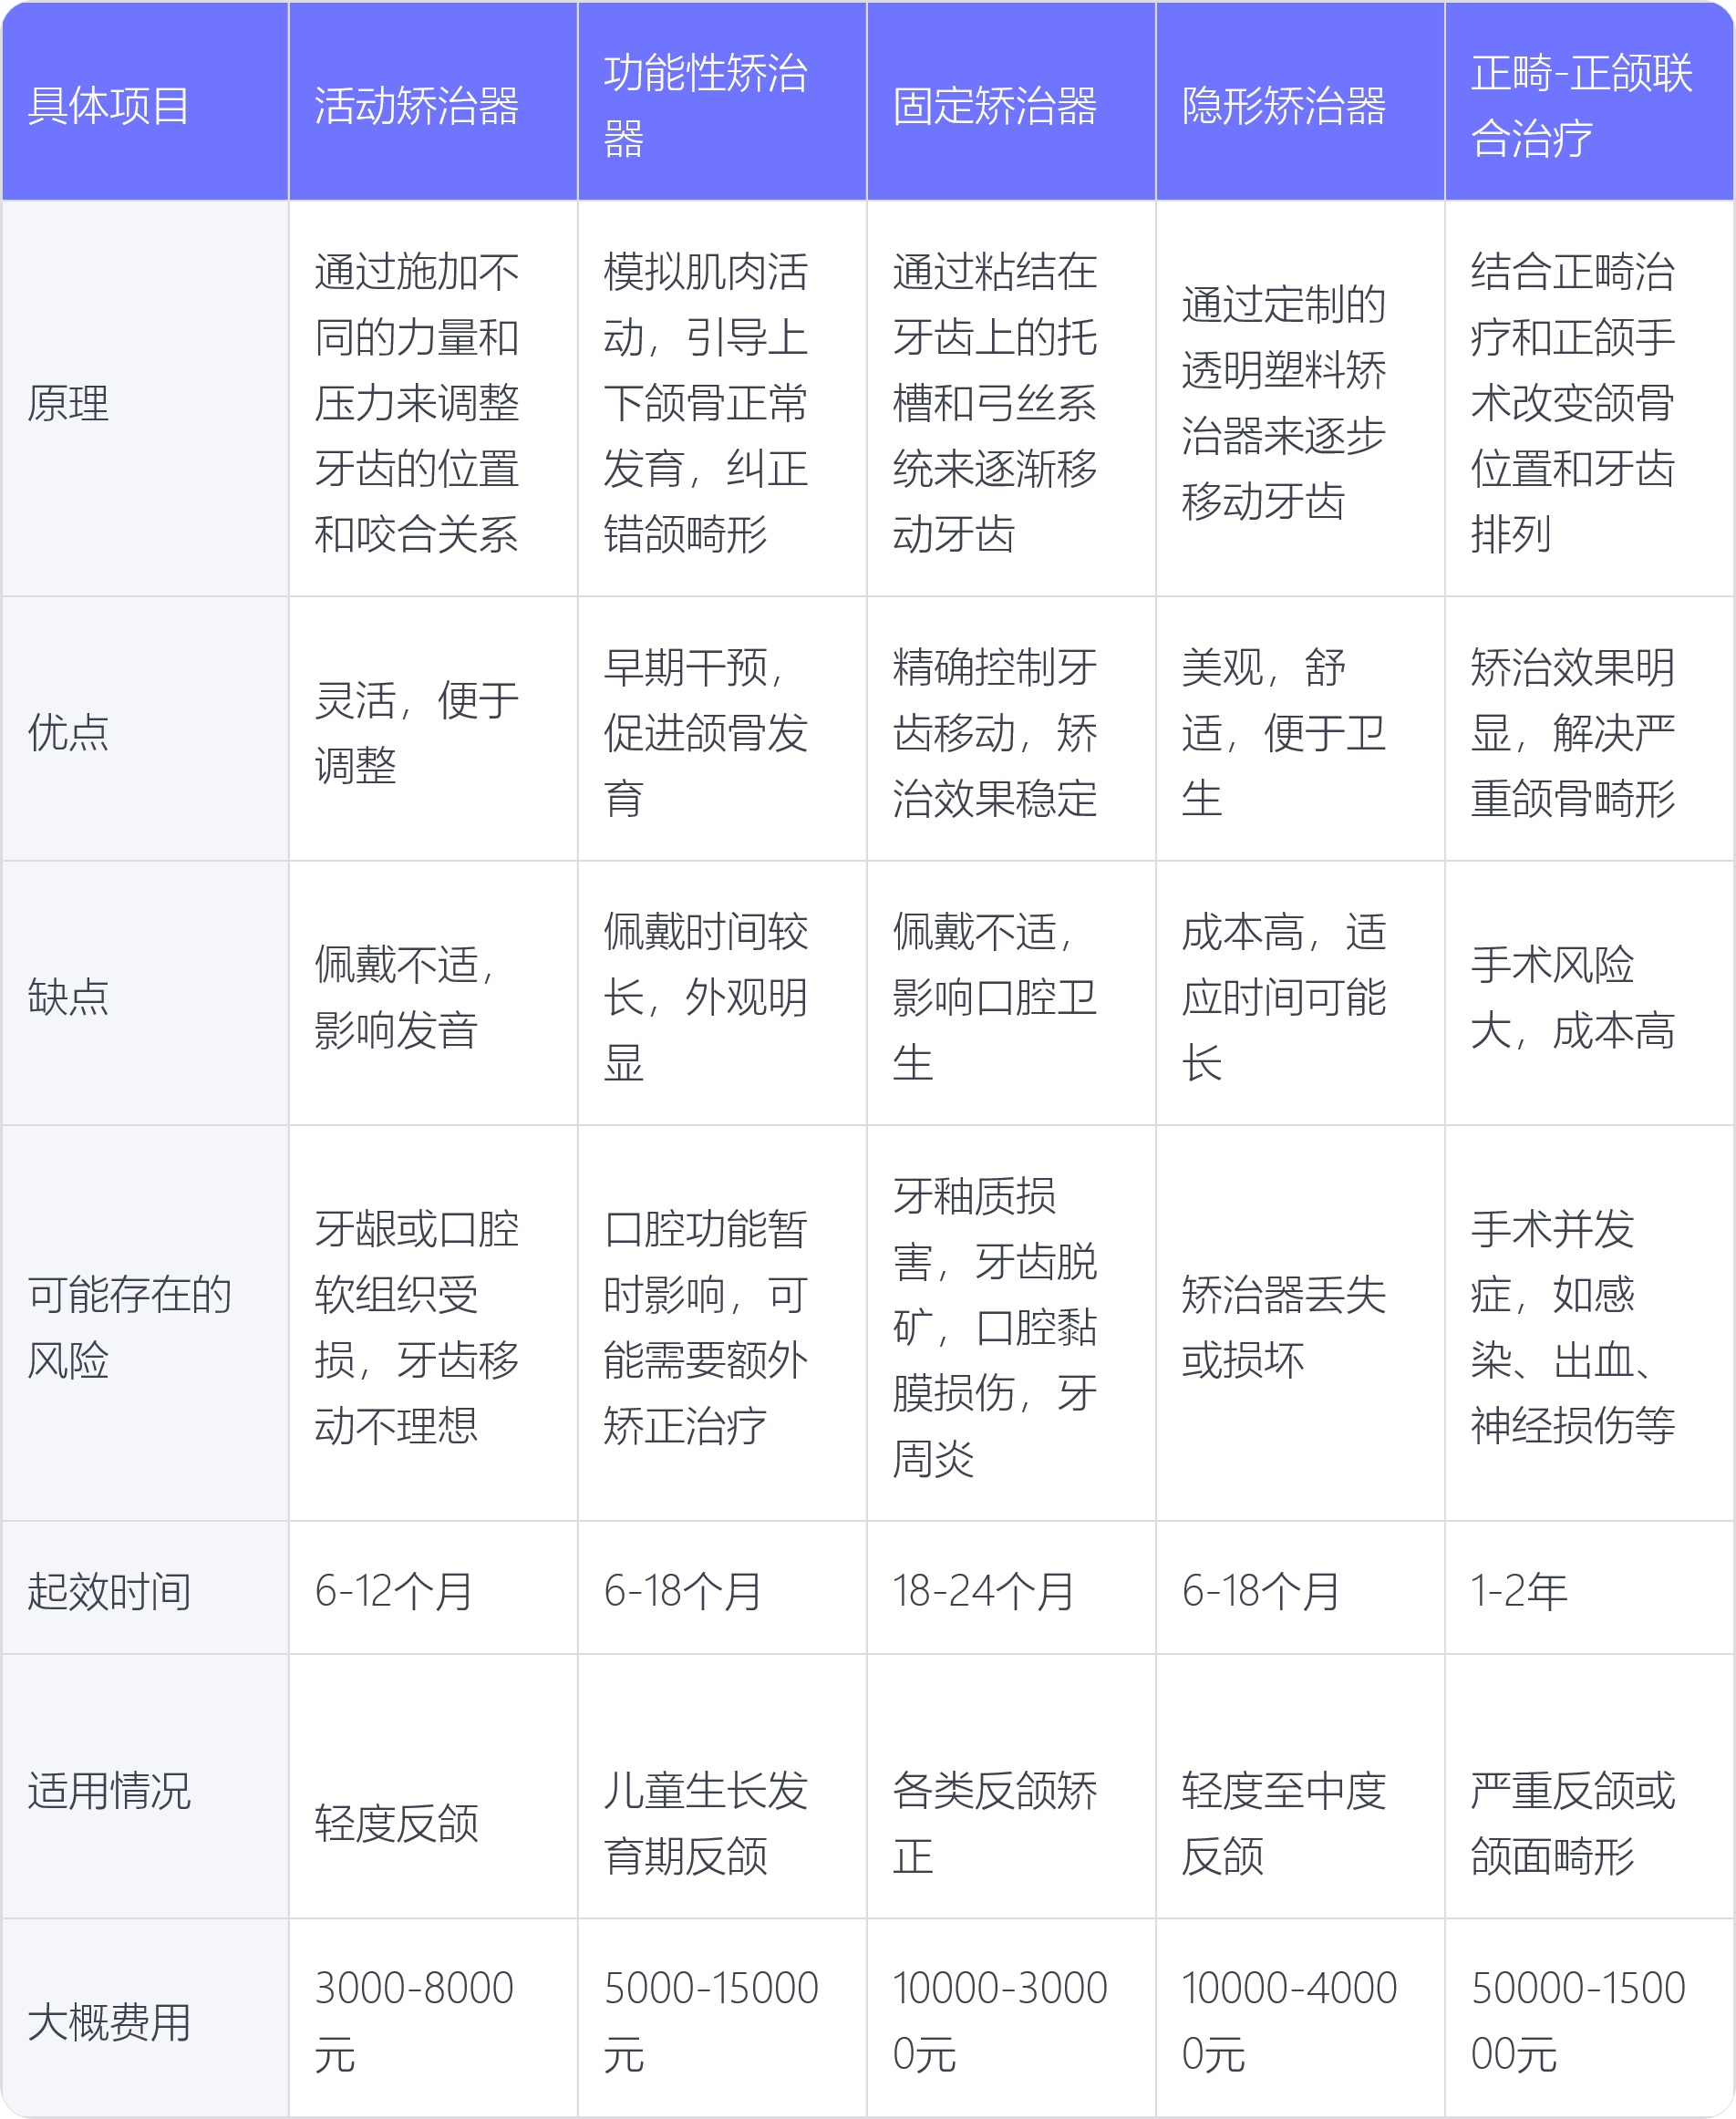
Task: Click cell 手术风险大，成本高
Action: (x=1590, y=993)
